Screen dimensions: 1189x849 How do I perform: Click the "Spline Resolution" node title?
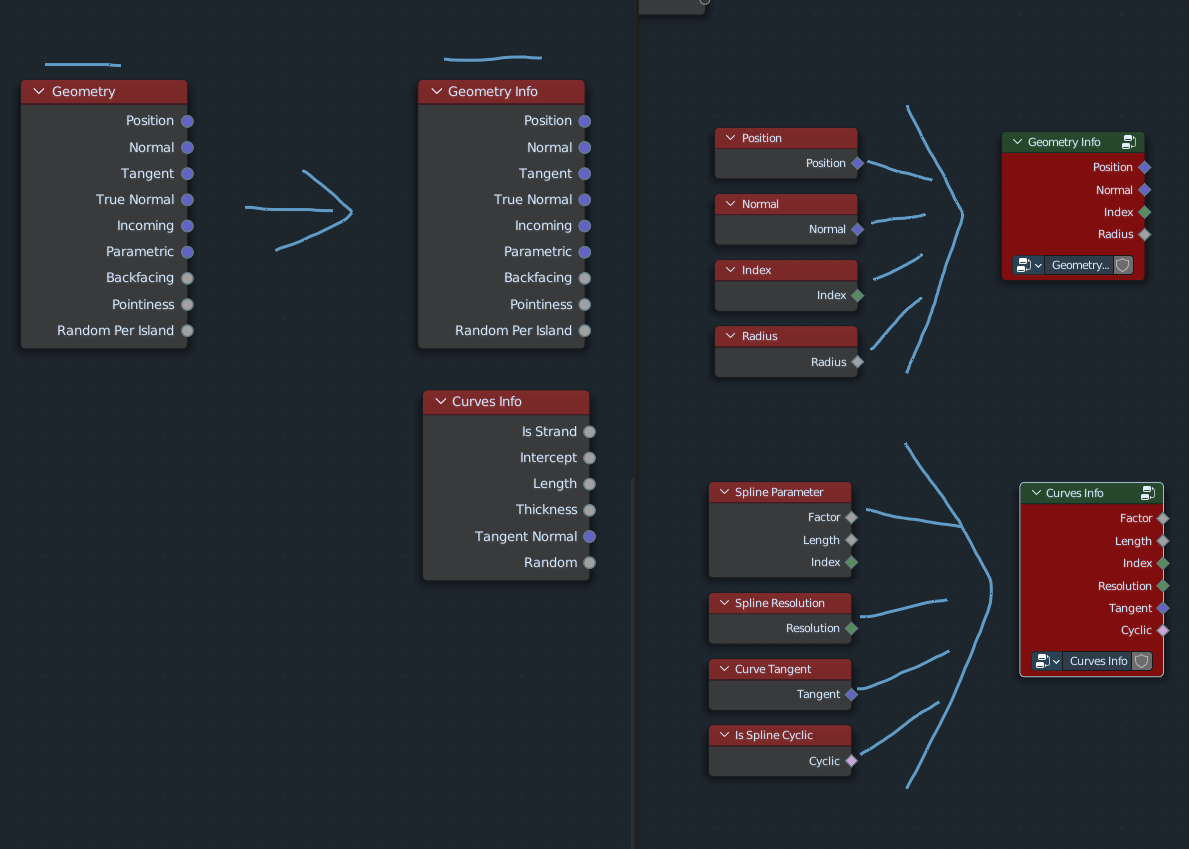tap(780, 603)
